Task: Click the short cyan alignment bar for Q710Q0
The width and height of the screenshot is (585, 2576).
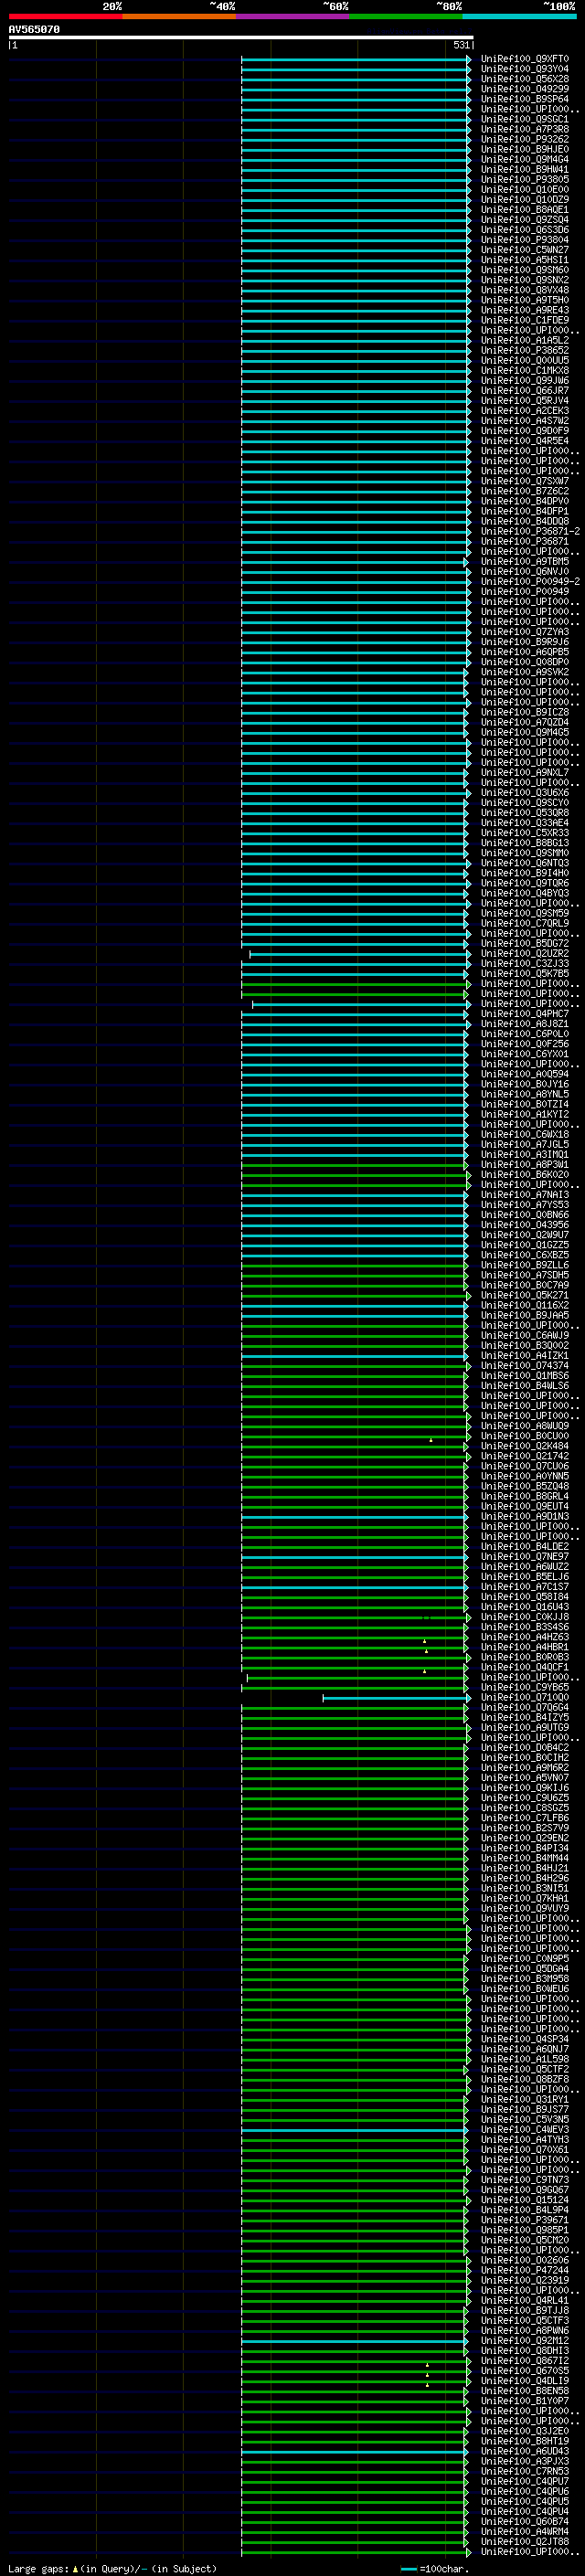Action: [396, 1697]
